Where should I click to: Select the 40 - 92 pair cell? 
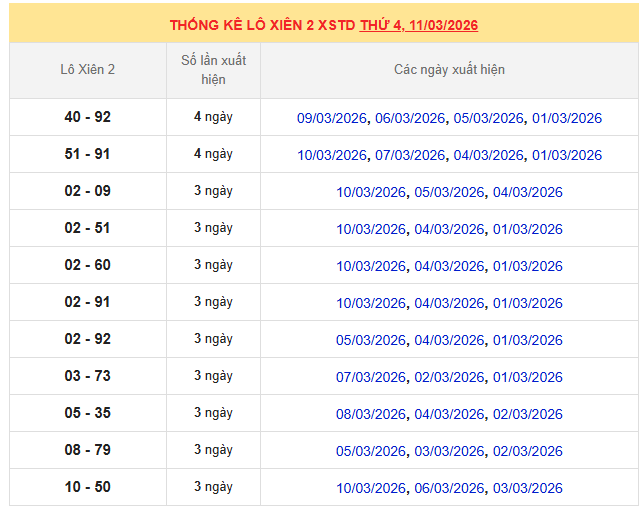(88, 117)
